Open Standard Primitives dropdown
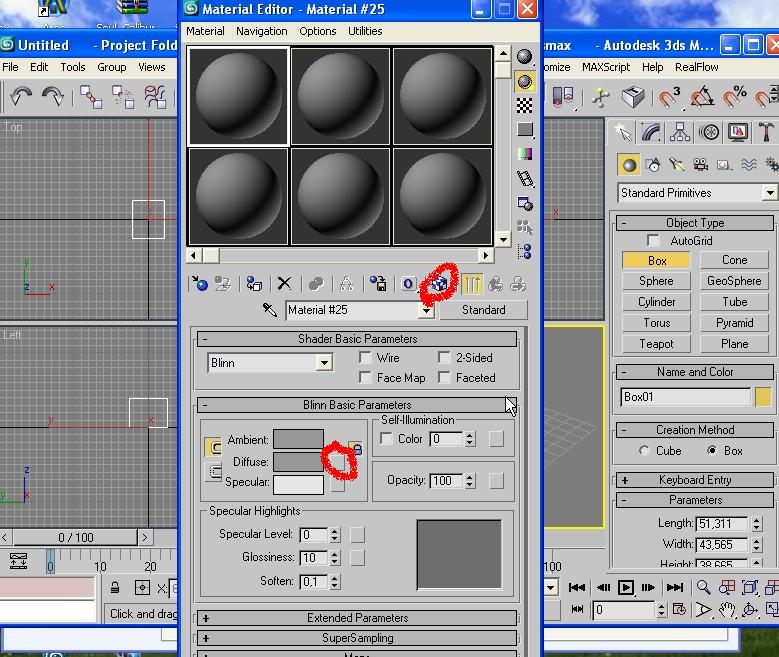Screen dimensions: 779x657 point(770,192)
